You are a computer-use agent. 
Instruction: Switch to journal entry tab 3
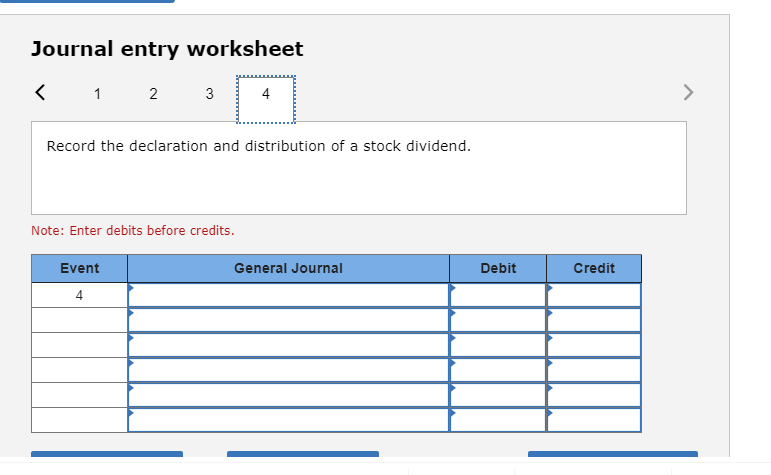click(x=209, y=93)
